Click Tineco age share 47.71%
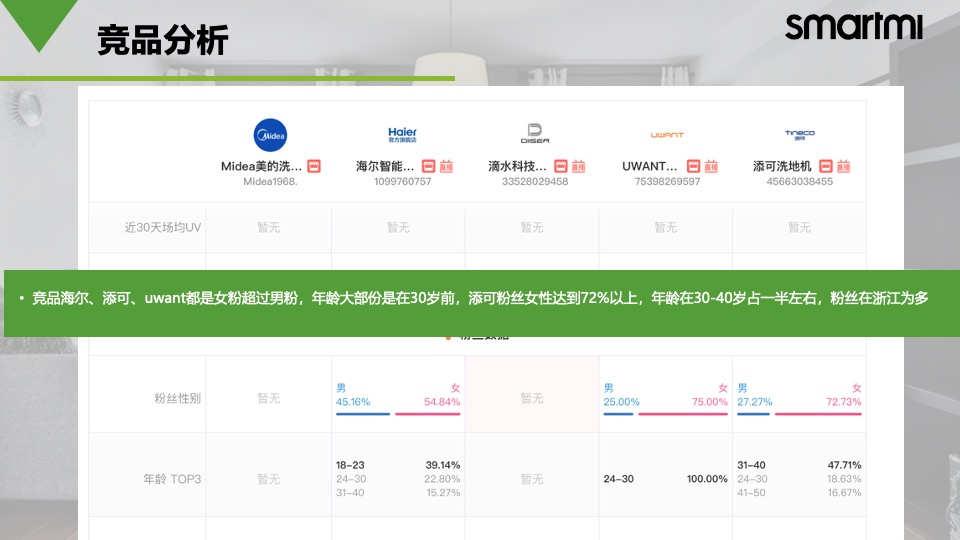Image resolution: width=960 pixels, height=540 pixels. (844, 465)
